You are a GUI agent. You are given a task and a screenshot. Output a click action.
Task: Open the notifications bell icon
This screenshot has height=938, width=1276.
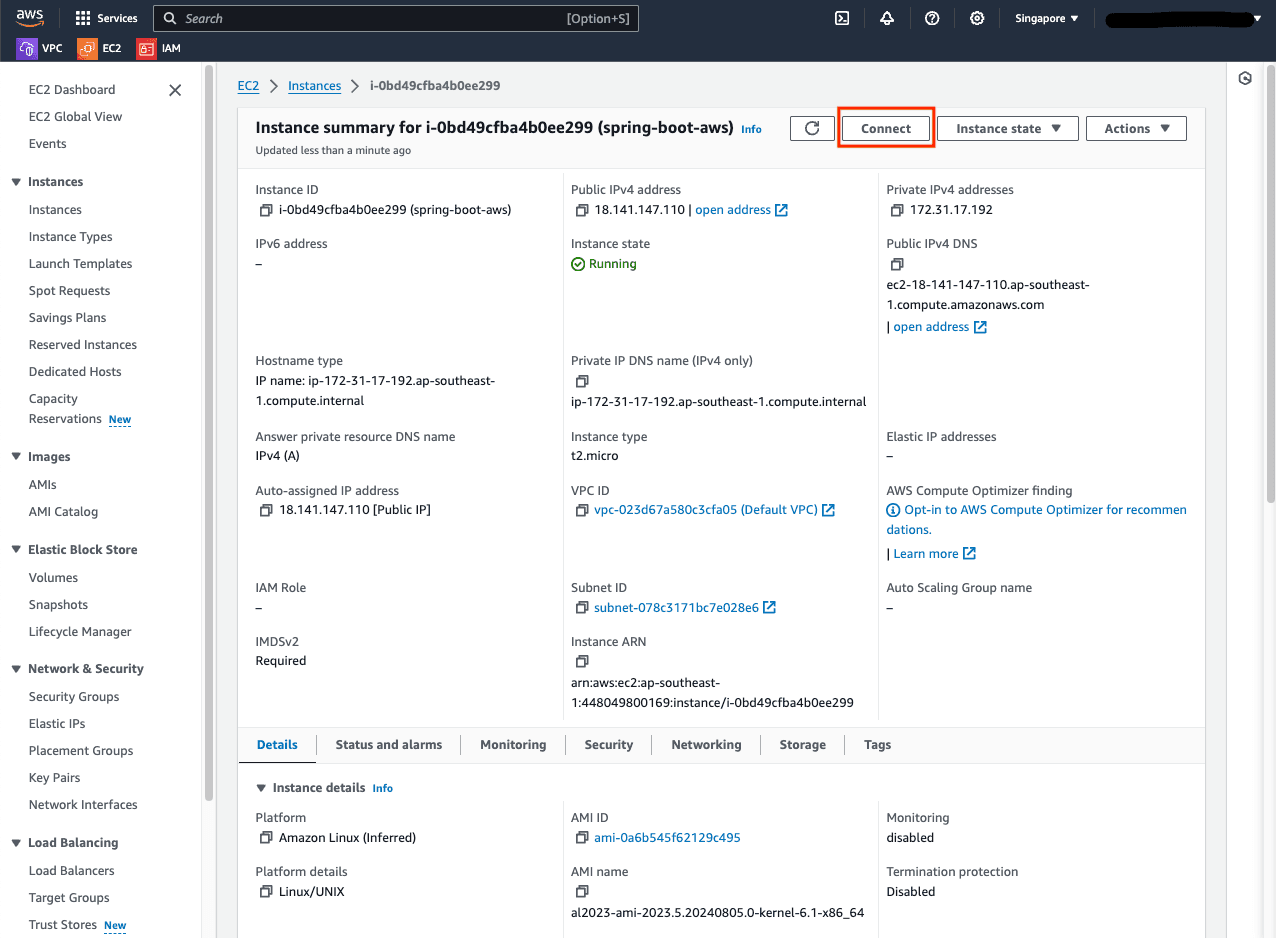coord(887,18)
